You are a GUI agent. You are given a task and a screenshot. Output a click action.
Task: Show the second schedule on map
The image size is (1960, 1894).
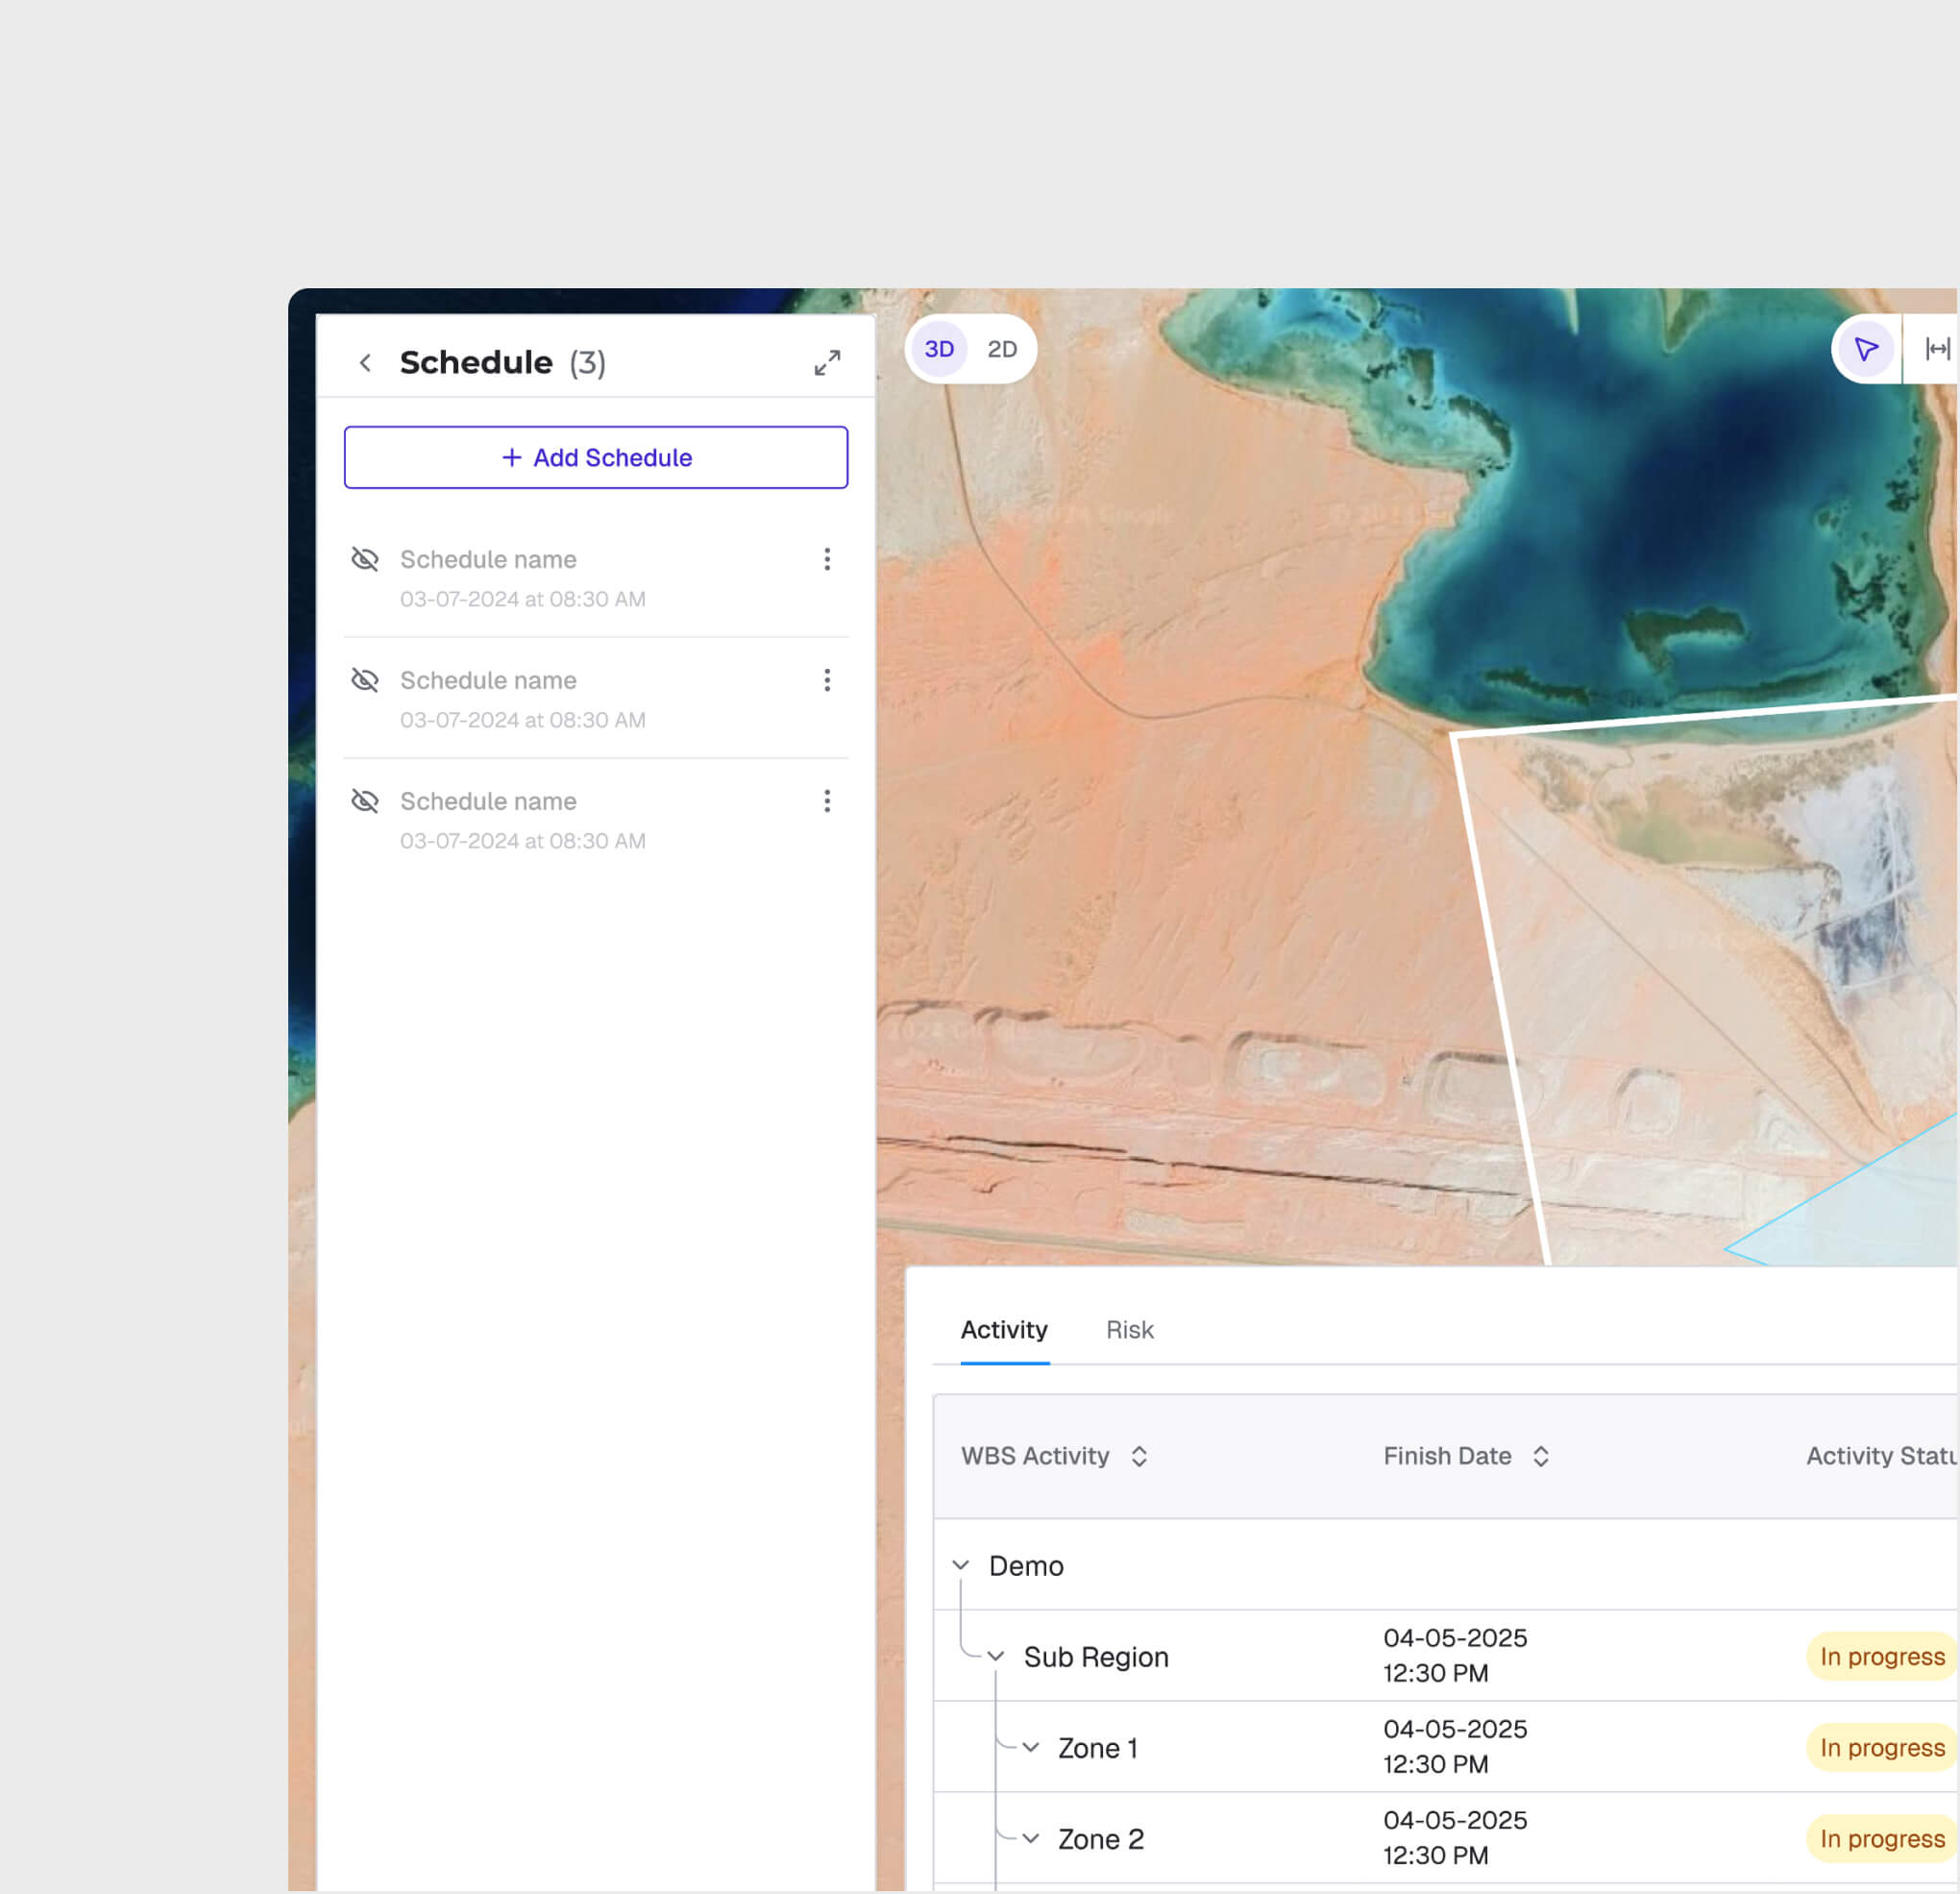click(365, 680)
